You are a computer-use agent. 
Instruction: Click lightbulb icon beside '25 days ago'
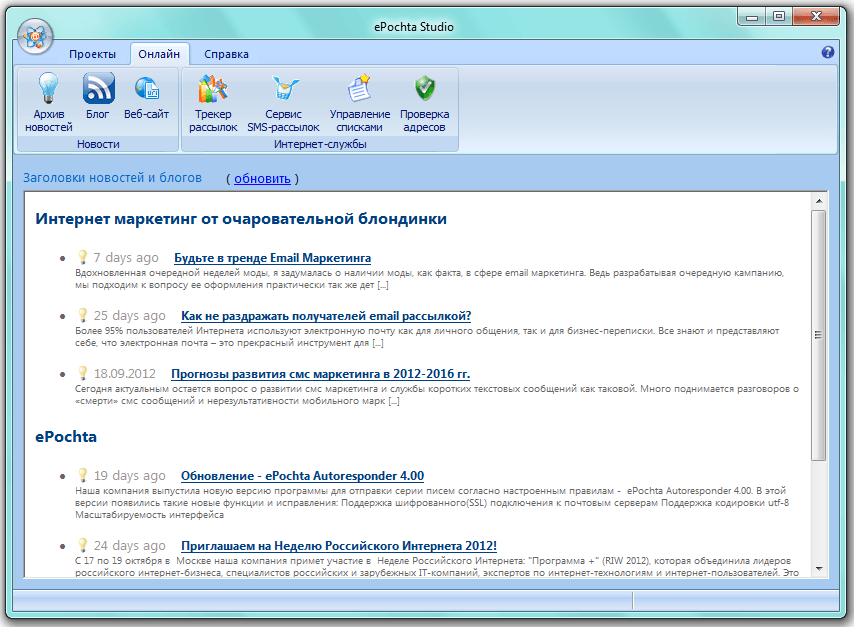click(82, 315)
